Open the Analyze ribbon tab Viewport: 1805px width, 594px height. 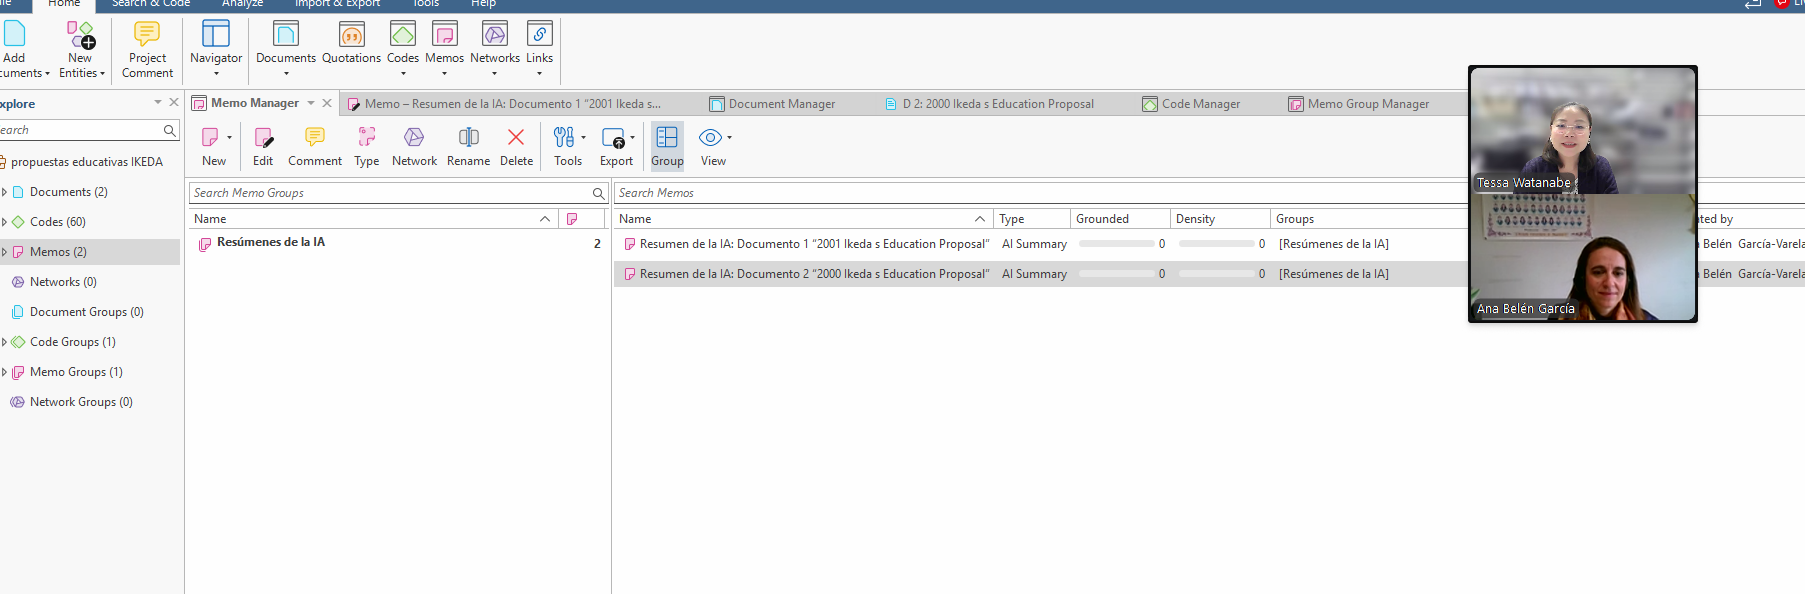click(x=242, y=4)
